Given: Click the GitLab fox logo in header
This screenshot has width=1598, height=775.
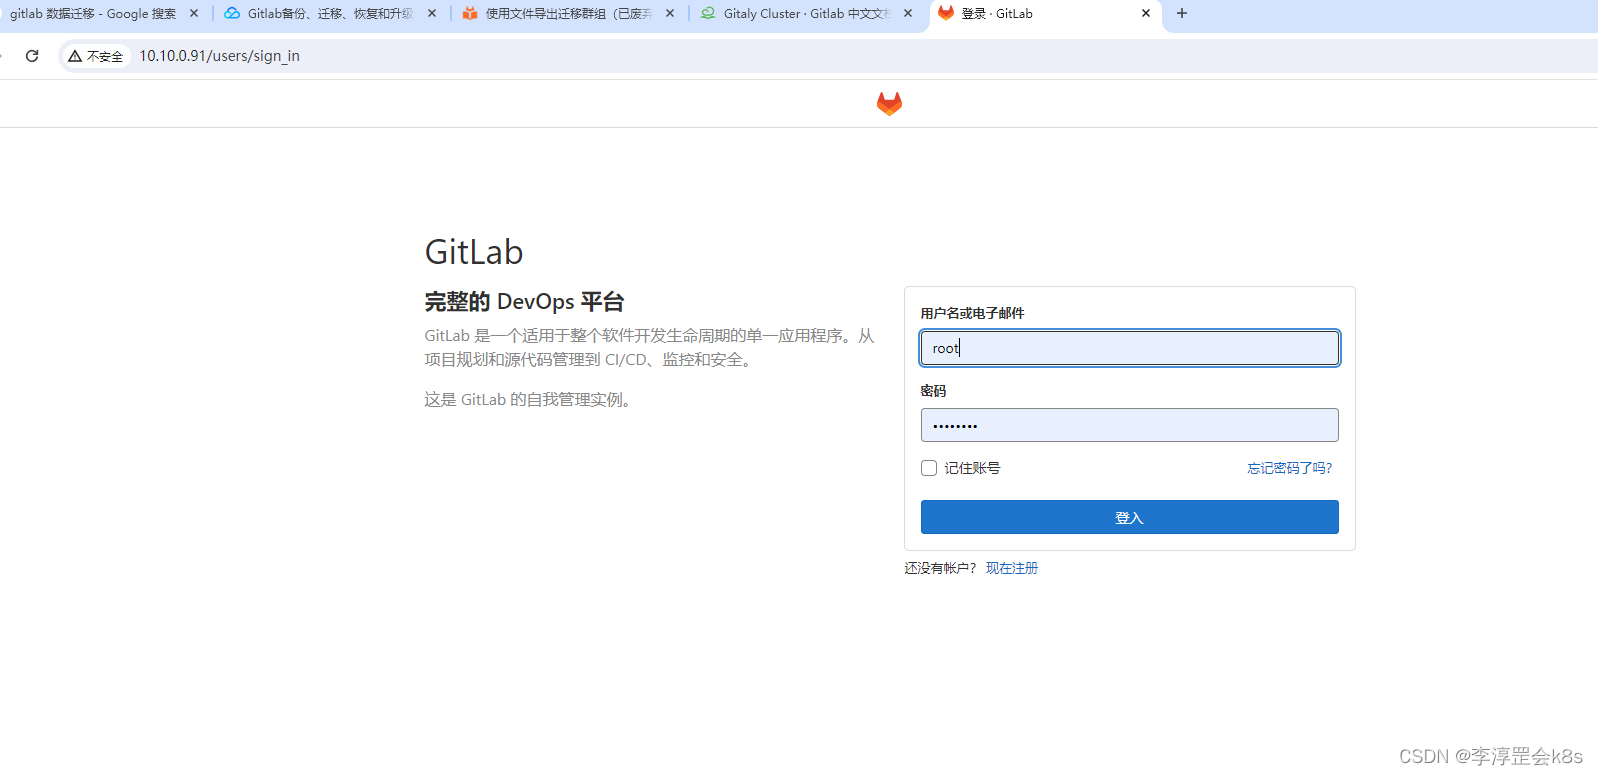Looking at the screenshot, I should (x=889, y=103).
